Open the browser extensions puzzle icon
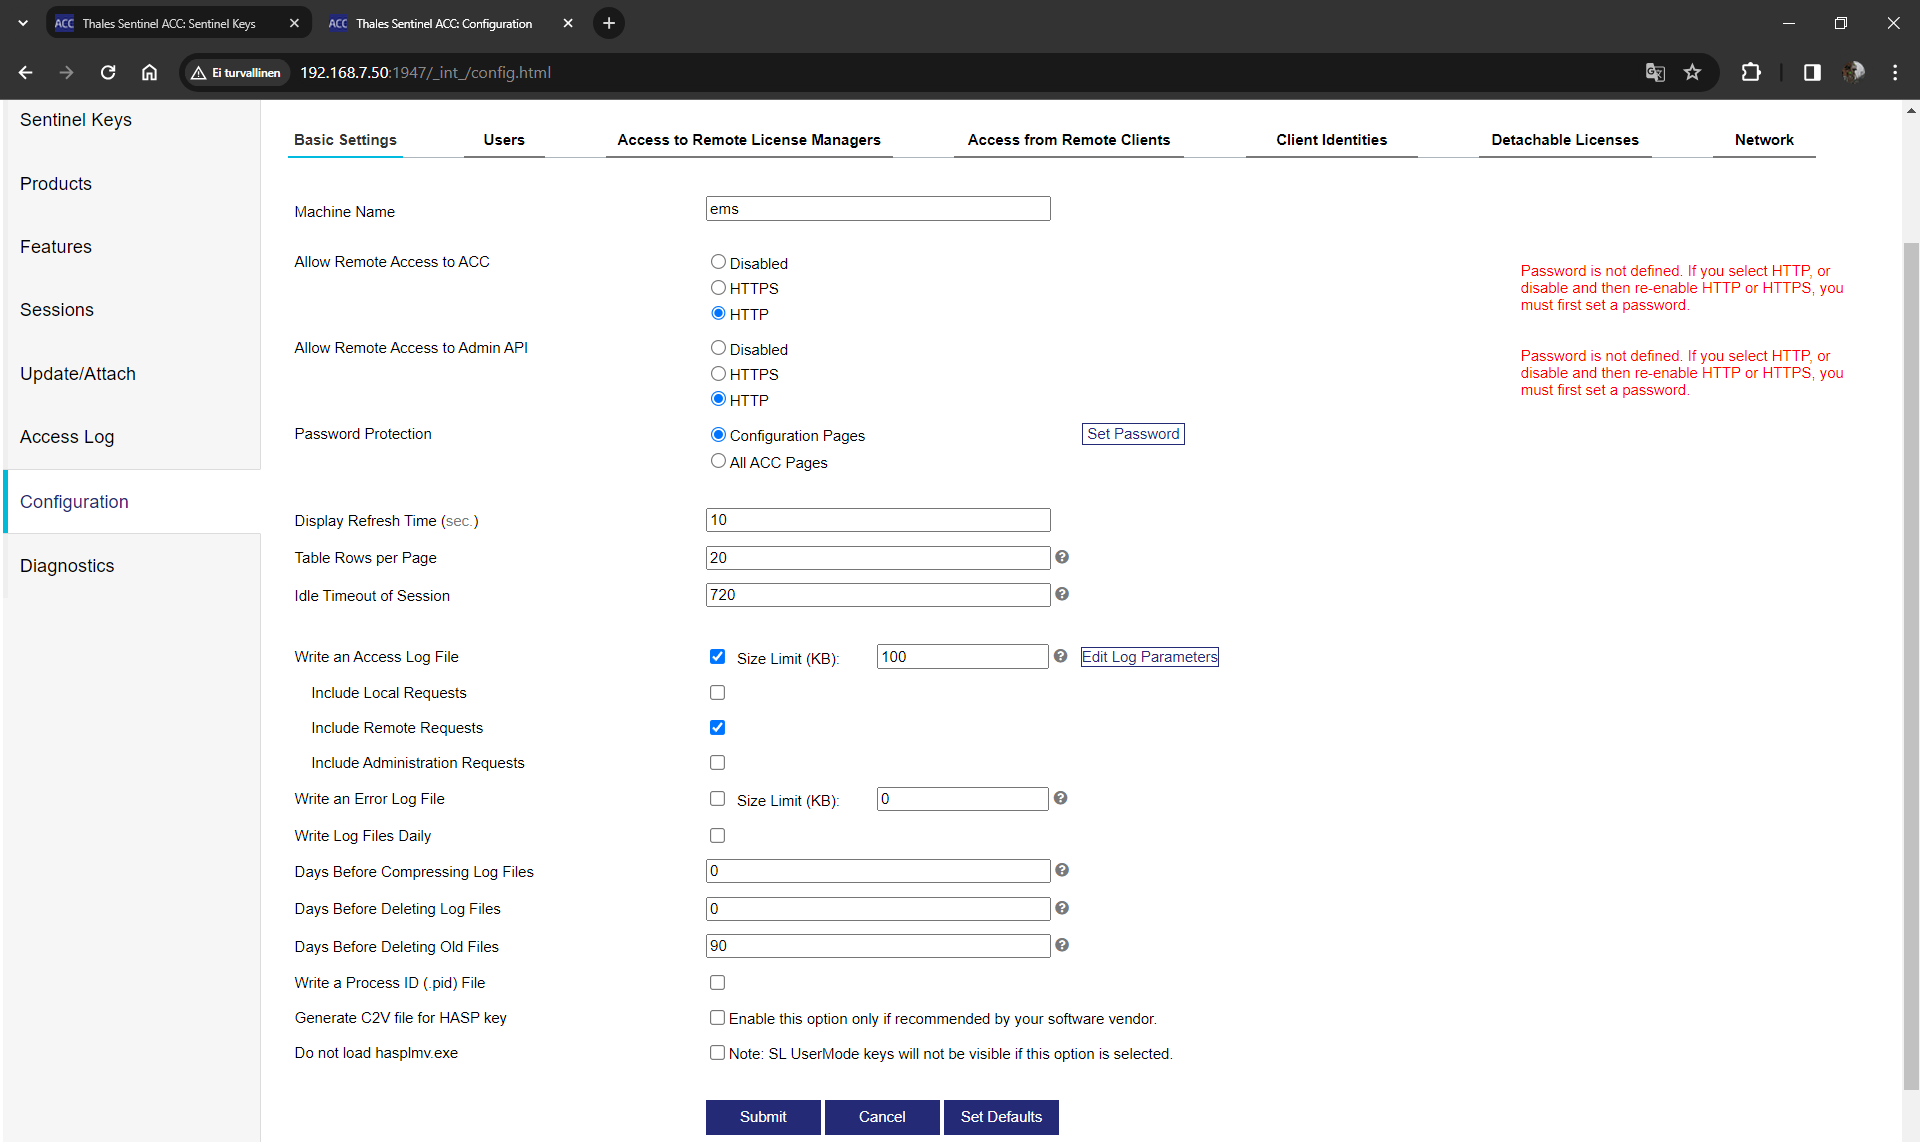The image size is (1920, 1142). (1751, 72)
